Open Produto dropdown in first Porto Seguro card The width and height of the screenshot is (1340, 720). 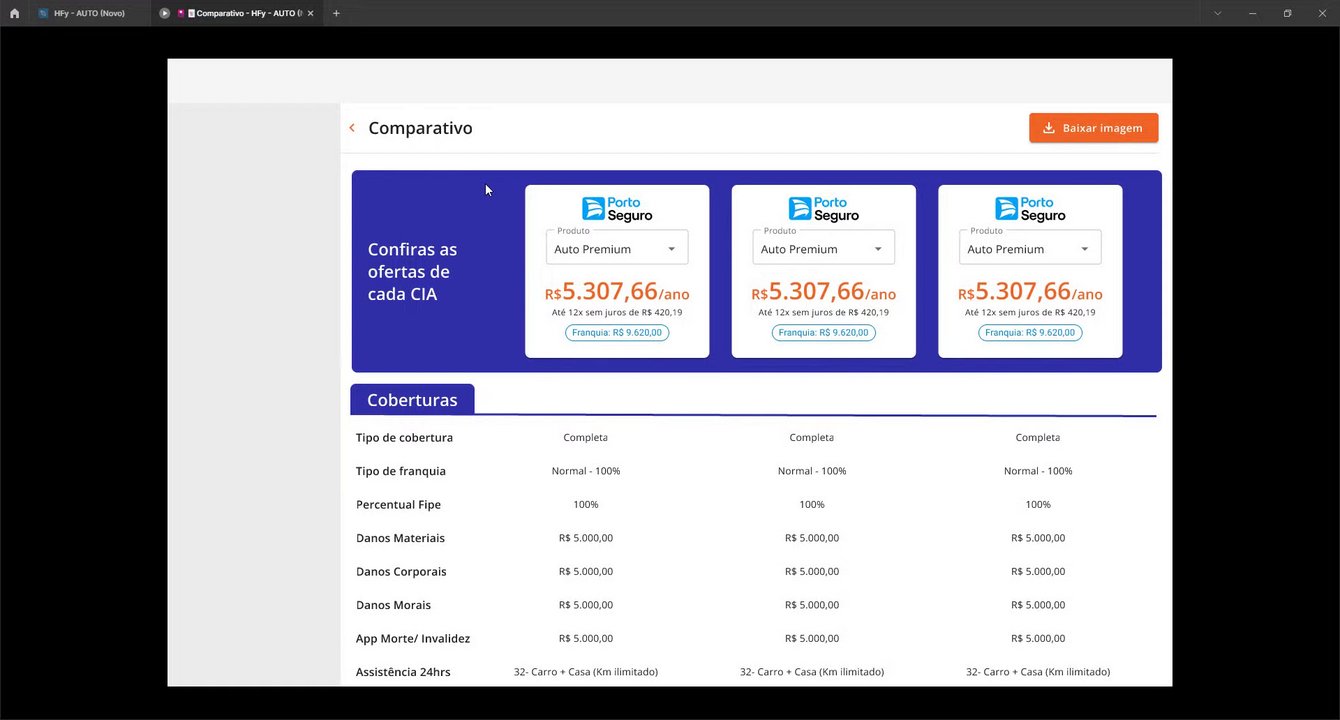click(617, 248)
